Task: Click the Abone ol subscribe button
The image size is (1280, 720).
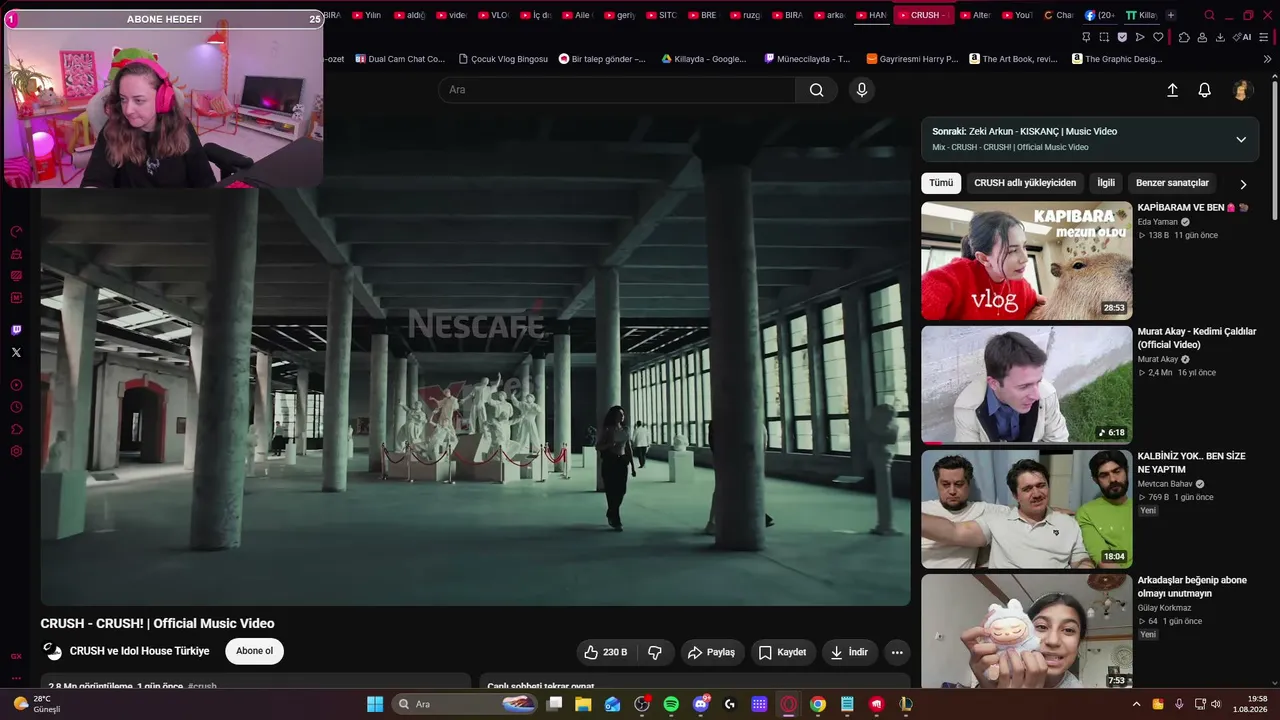Action: pyautogui.click(x=254, y=651)
